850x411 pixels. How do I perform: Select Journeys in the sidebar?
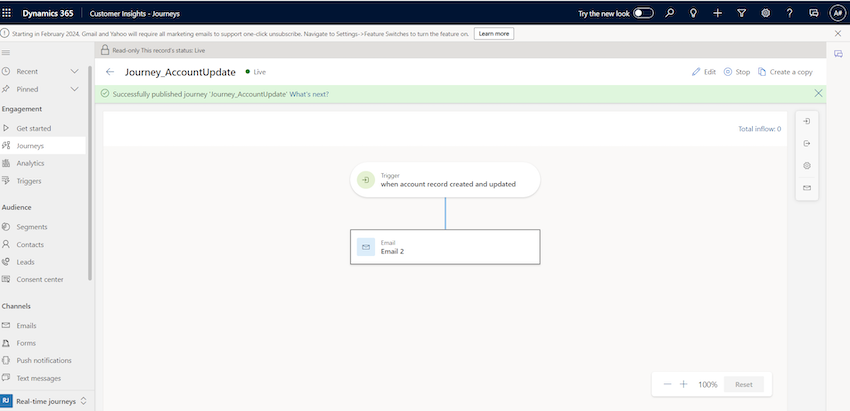click(x=43, y=146)
